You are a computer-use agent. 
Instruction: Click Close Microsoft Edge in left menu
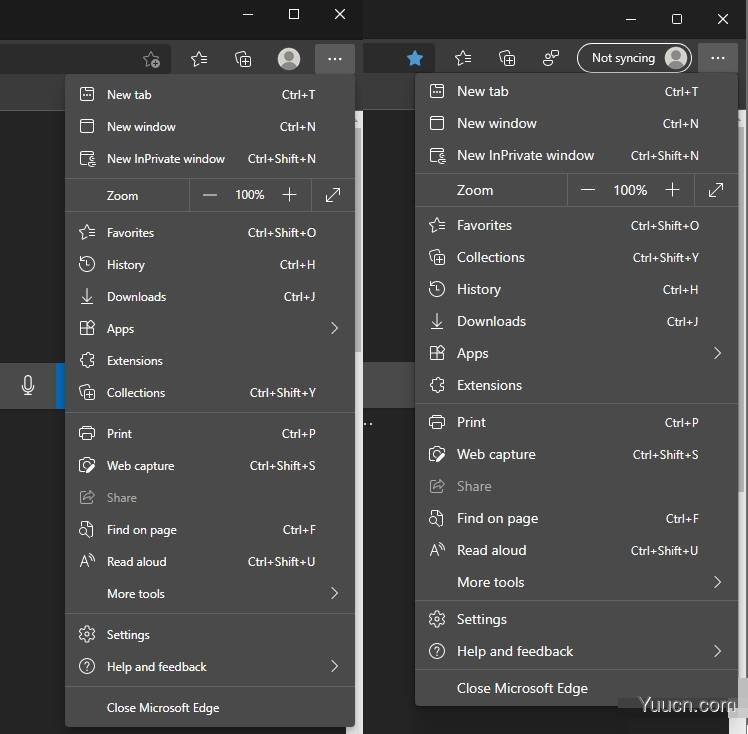tap(210, 707)
